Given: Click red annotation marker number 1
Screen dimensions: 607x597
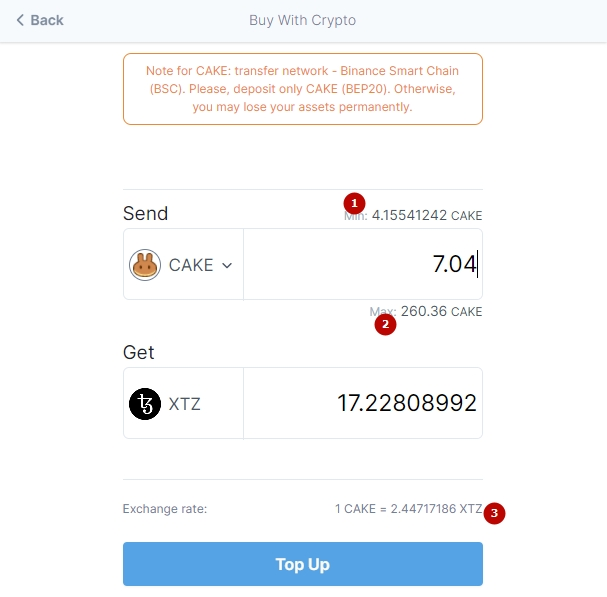Looking at the screenshot, I should (354, 203).
